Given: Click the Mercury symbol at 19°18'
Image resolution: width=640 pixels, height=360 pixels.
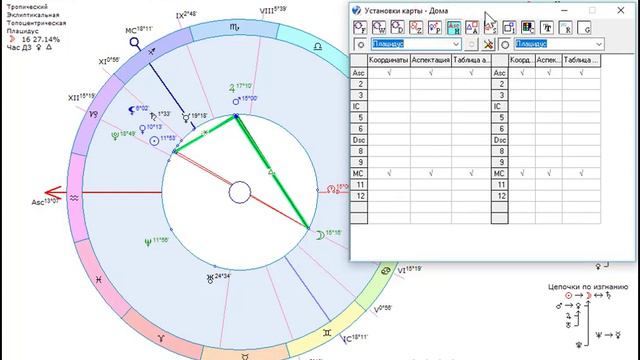Looking at the screenshot, I should pos(186,118).
